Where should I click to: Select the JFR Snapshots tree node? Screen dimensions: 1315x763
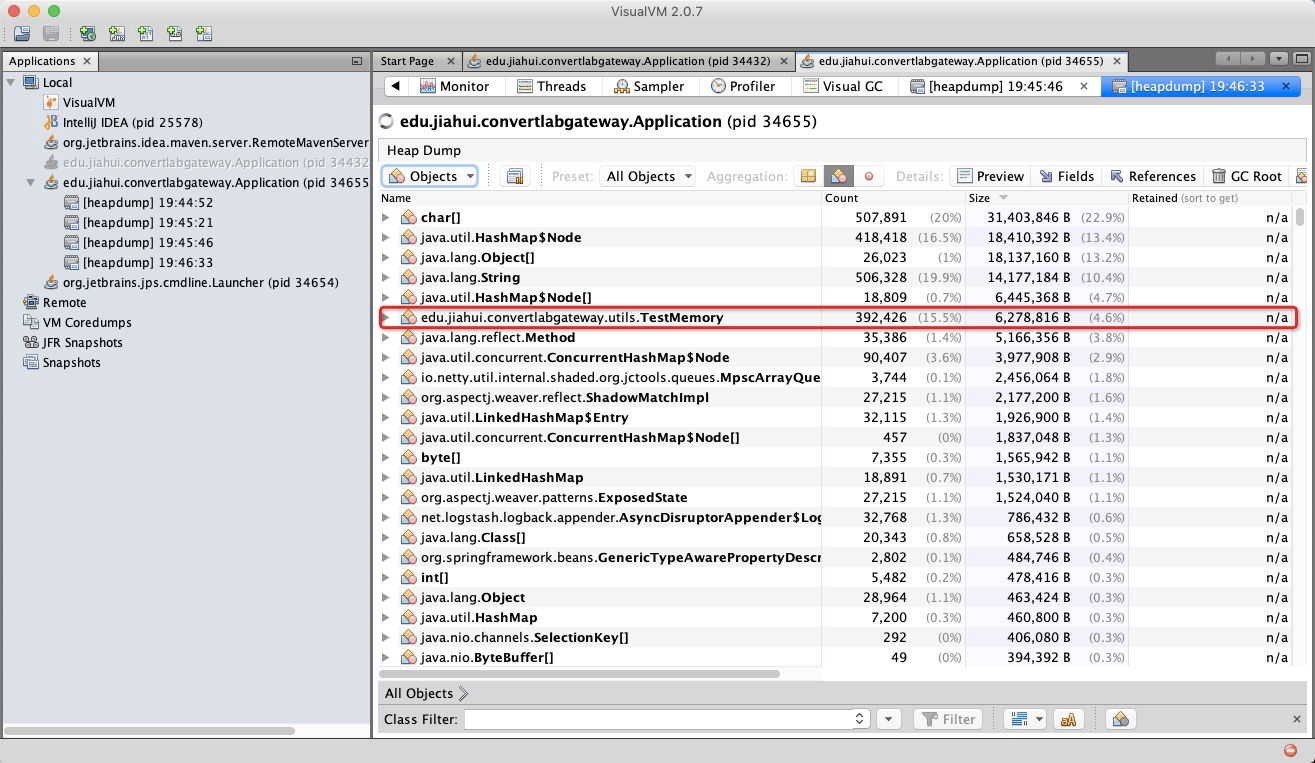[72, 342]
